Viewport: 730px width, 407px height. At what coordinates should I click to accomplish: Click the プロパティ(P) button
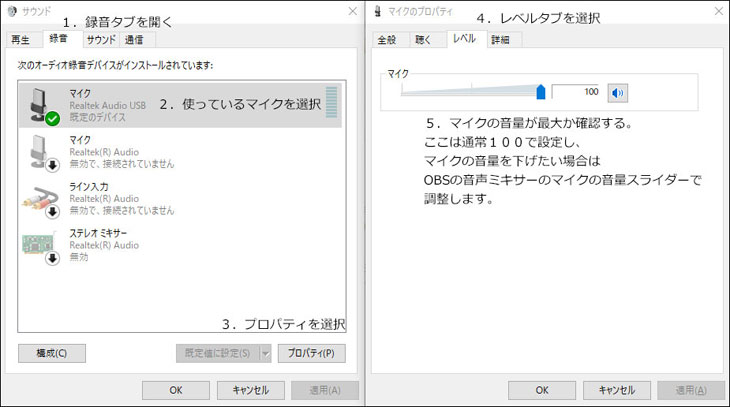pos(311,353)
